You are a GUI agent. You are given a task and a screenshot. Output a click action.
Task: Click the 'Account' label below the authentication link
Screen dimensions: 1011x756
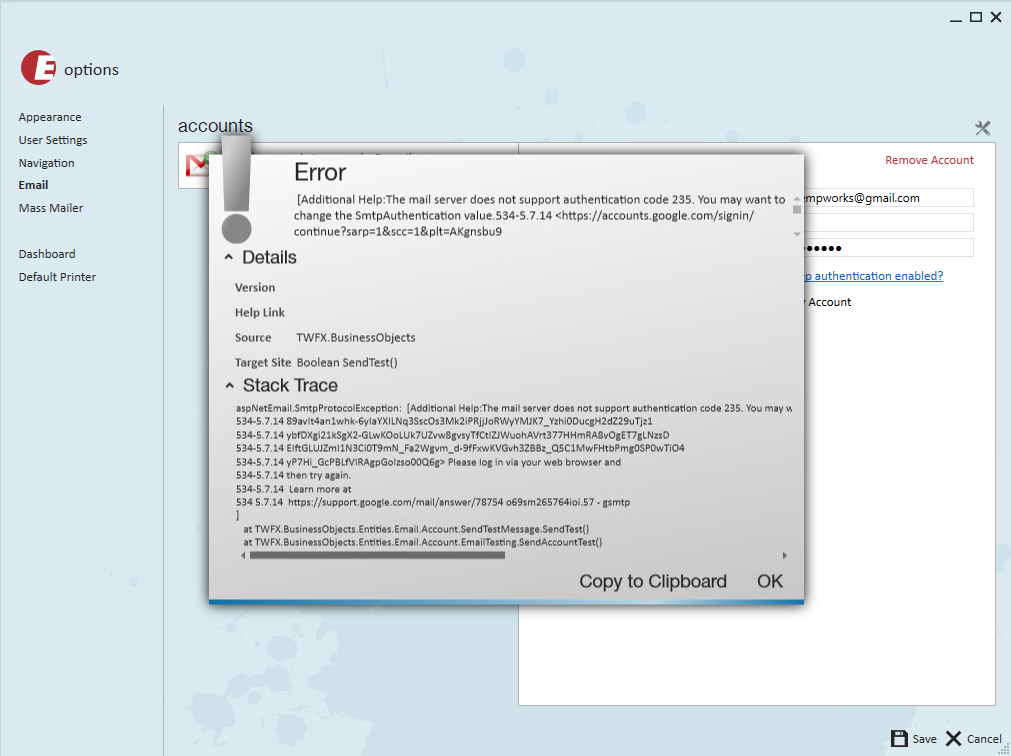[829, 302]
